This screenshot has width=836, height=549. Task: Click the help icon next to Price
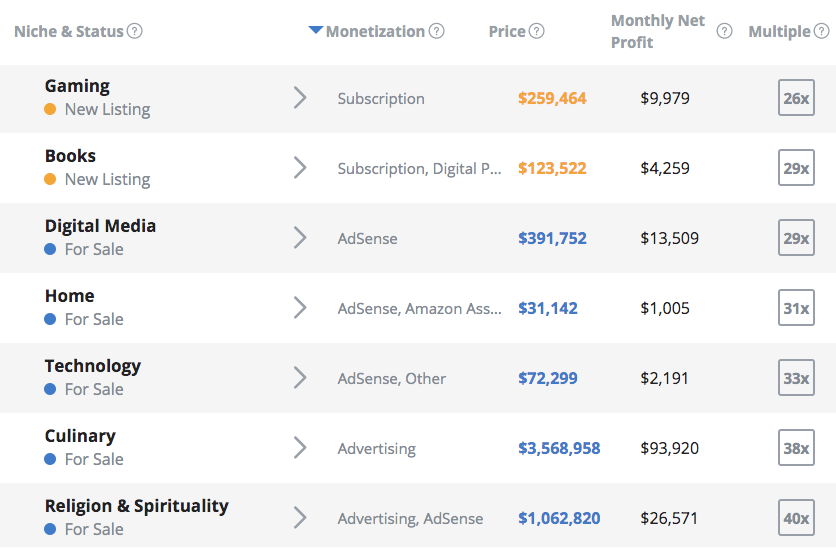pos(537,31)
